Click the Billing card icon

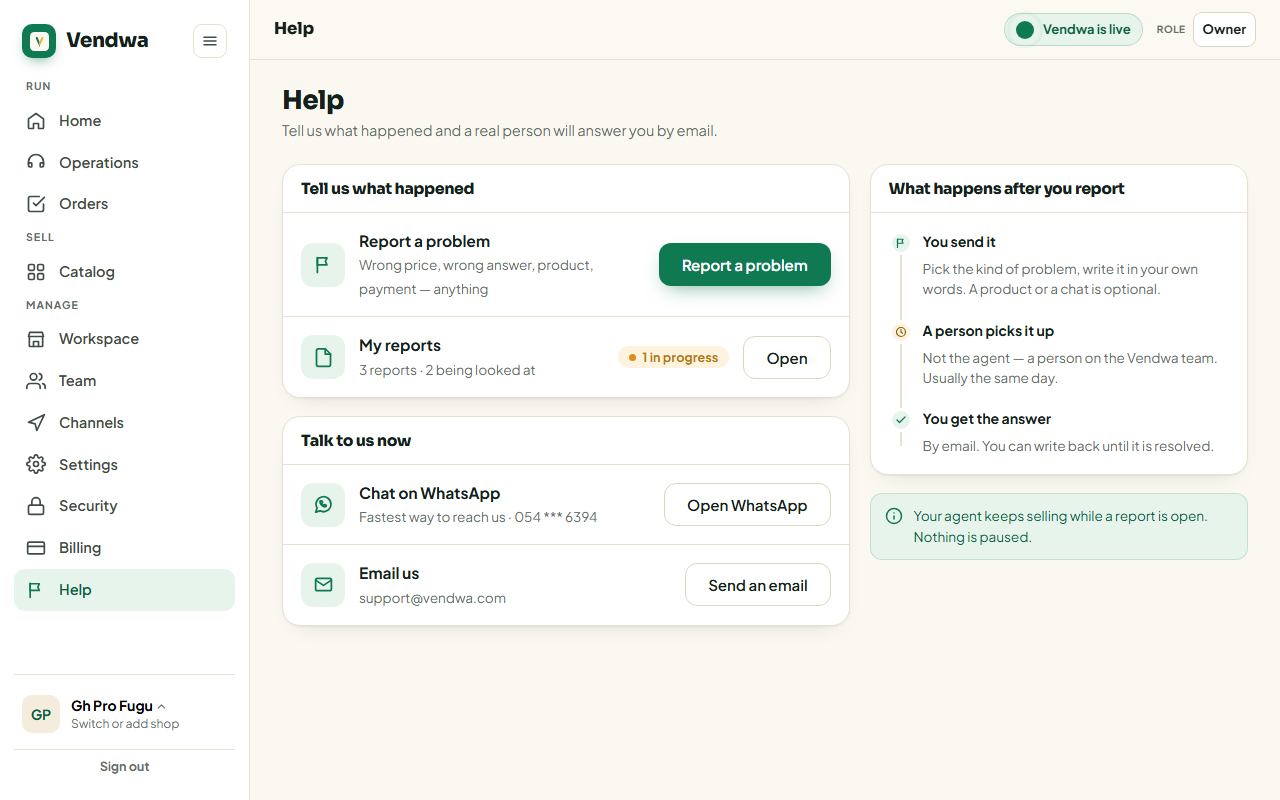pyautogui.click(x=36, y=548)
